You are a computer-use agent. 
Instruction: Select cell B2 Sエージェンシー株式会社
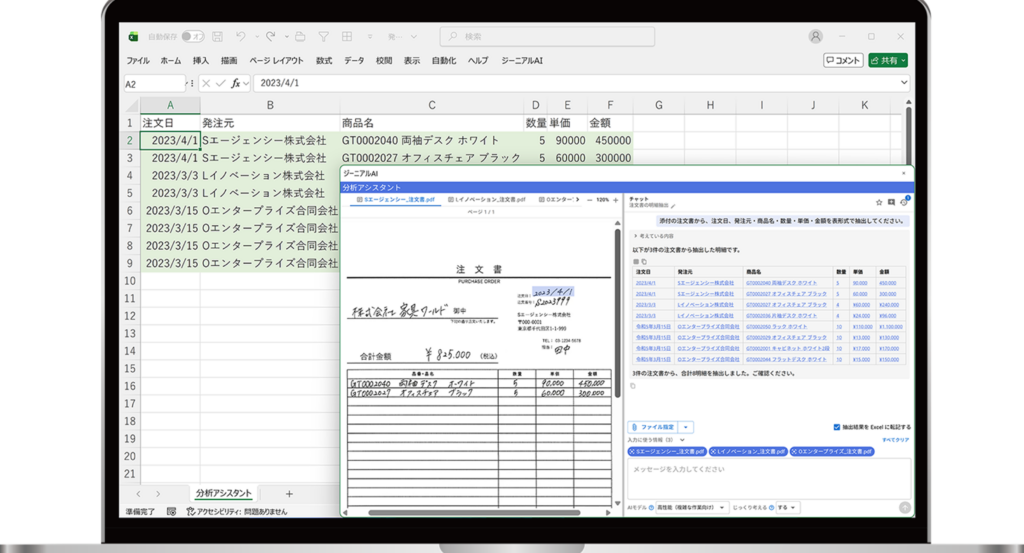(x=270, y=140)
